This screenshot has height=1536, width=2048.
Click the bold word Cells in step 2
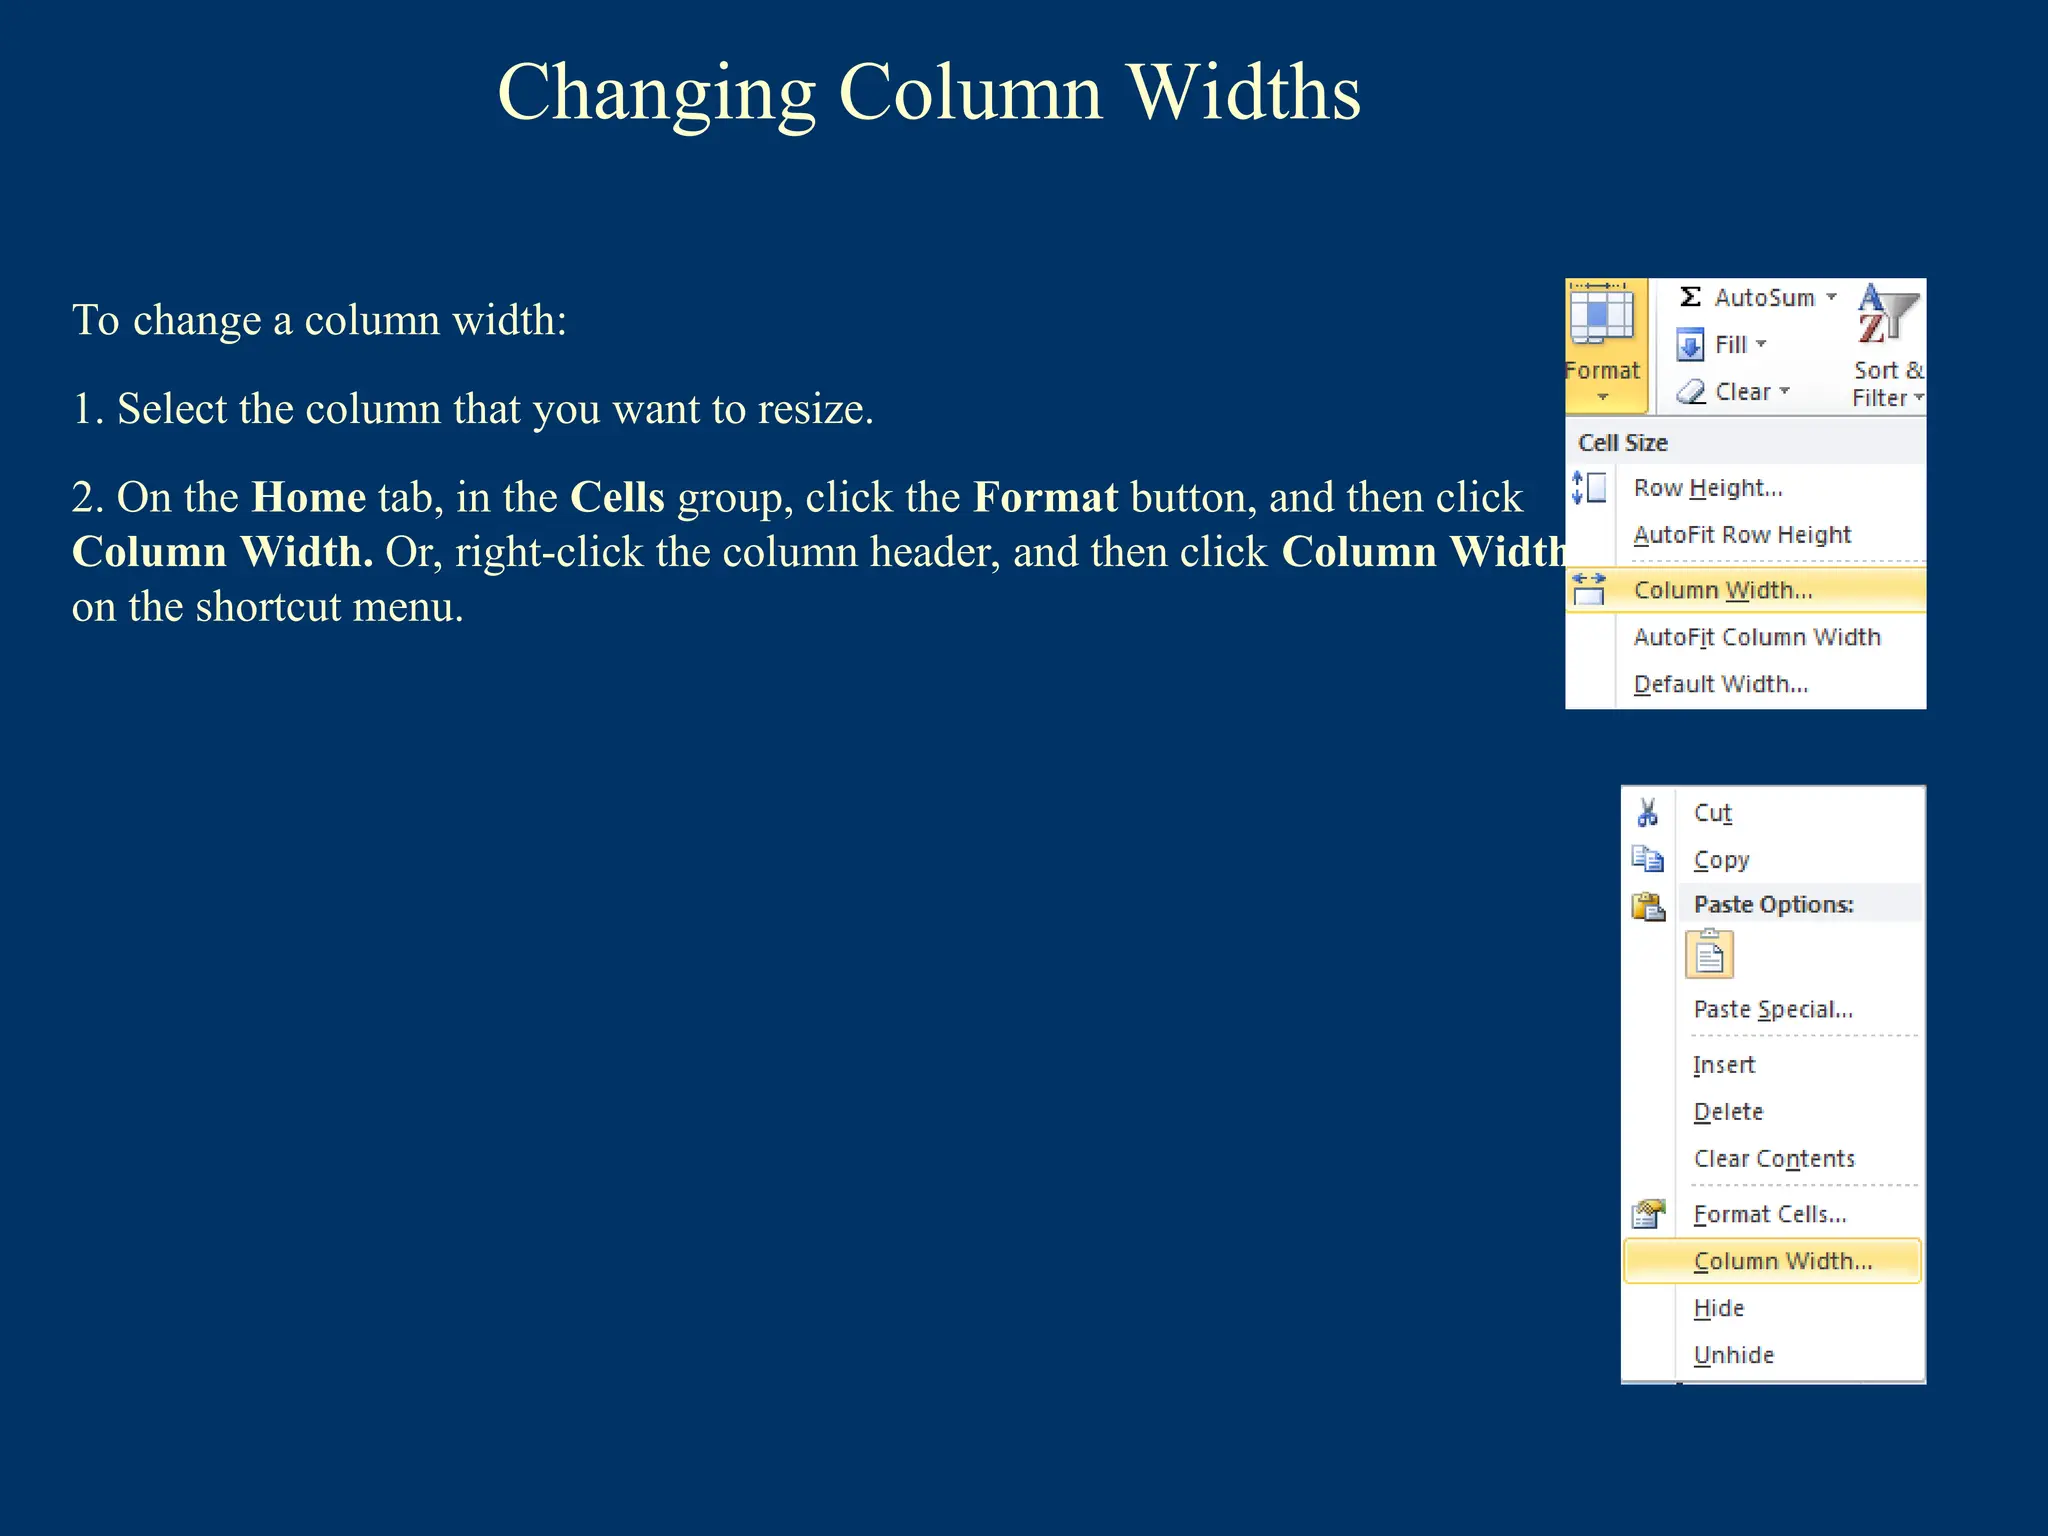click(617, 497)
